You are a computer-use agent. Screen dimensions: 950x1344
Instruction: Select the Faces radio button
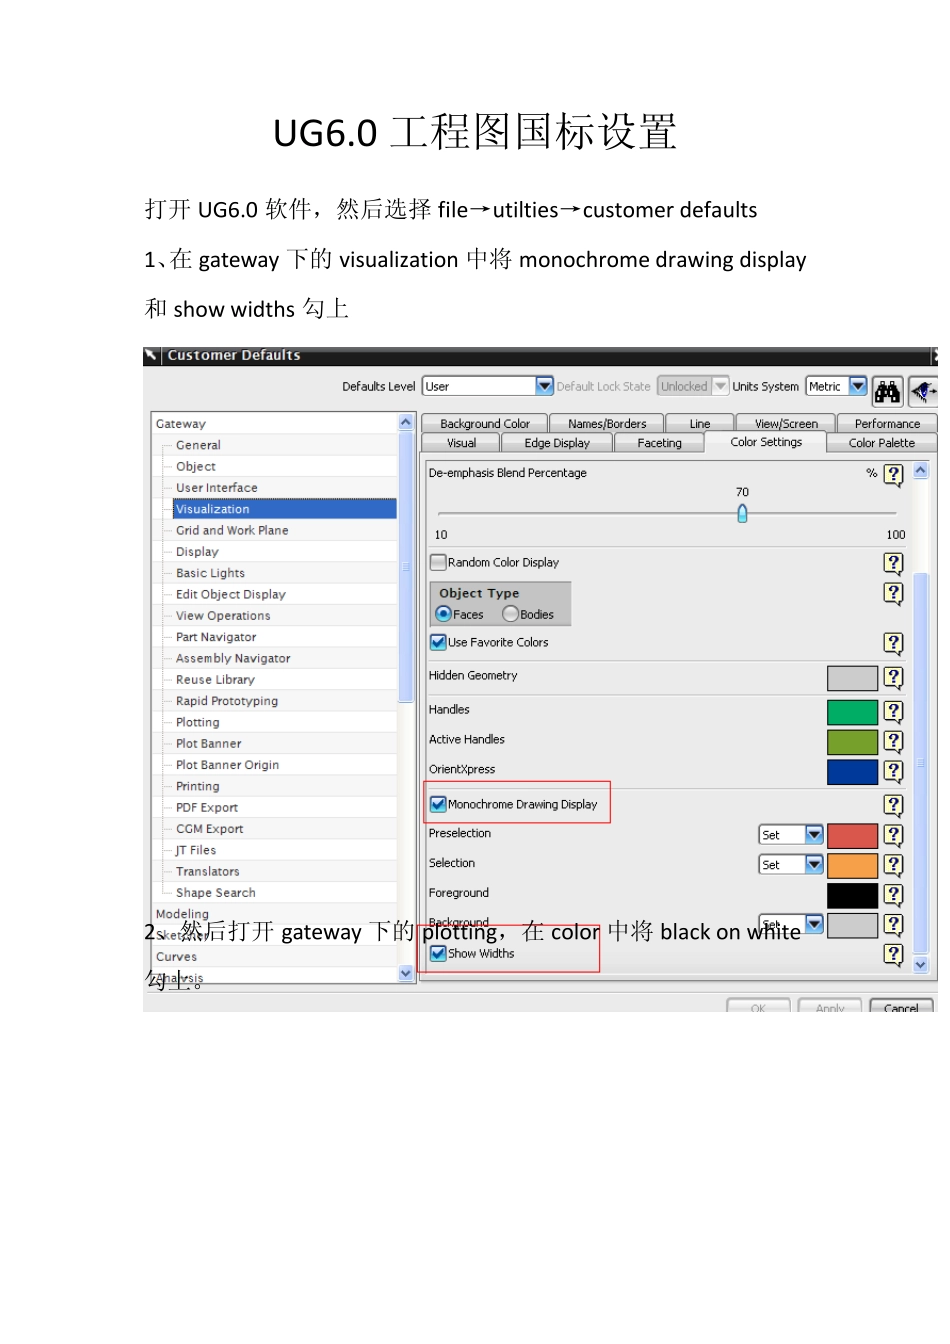coord(444,614)
